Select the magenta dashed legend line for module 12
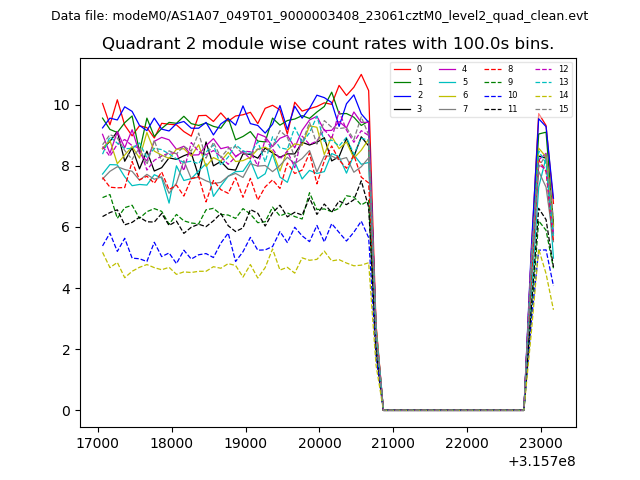This screenshot has width=640, height=480. [542, 69]
